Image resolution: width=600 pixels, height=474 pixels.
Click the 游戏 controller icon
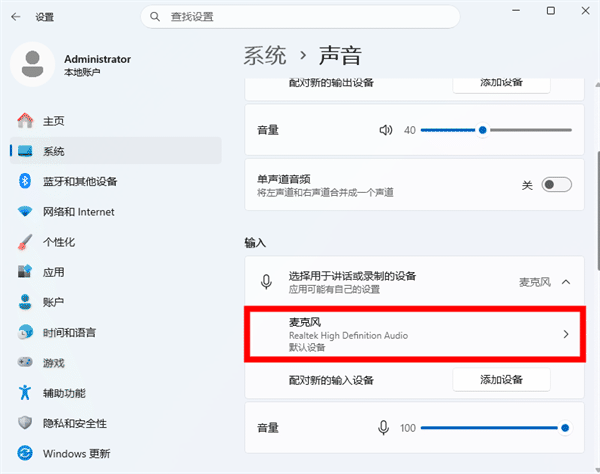25,362
